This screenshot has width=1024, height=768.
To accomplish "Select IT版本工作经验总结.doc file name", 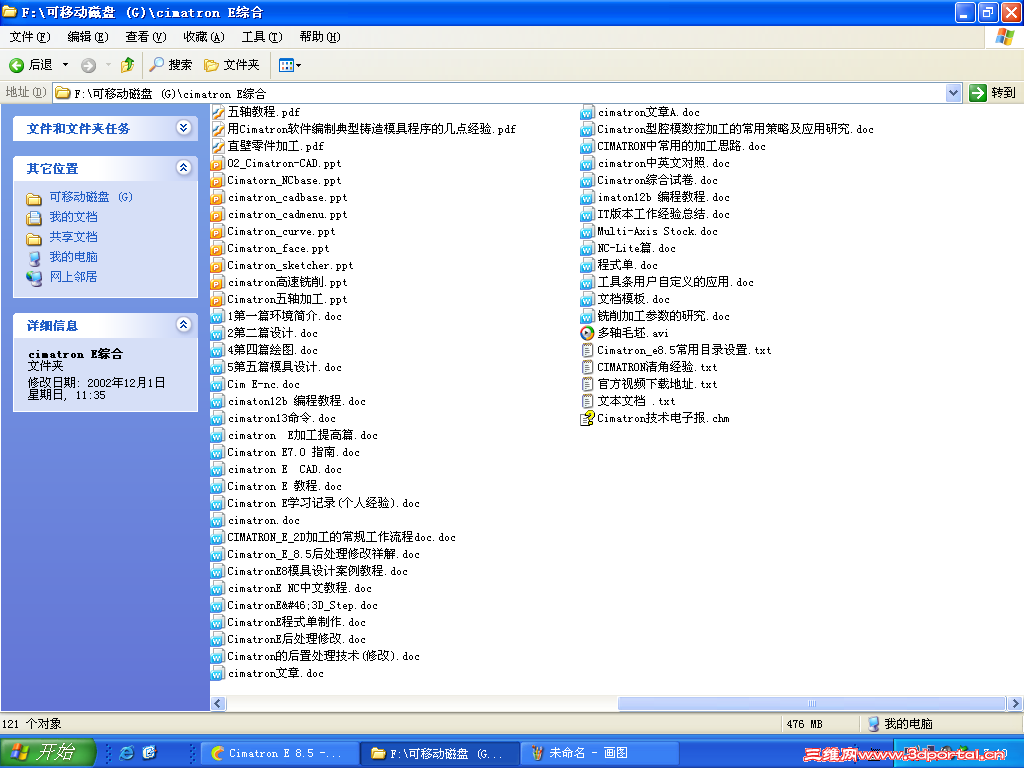I will pyautogui.click(x=664, y=214).
